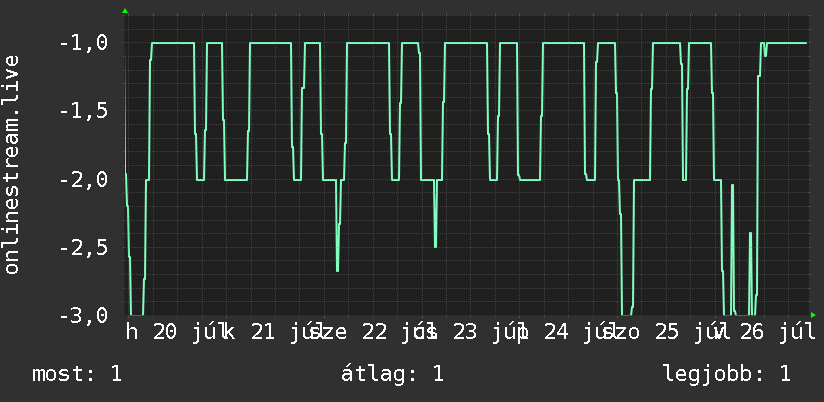Click the line's -2,5 dip after 22 júl
The width and height of the screenshot is (824, 402).
436,244
